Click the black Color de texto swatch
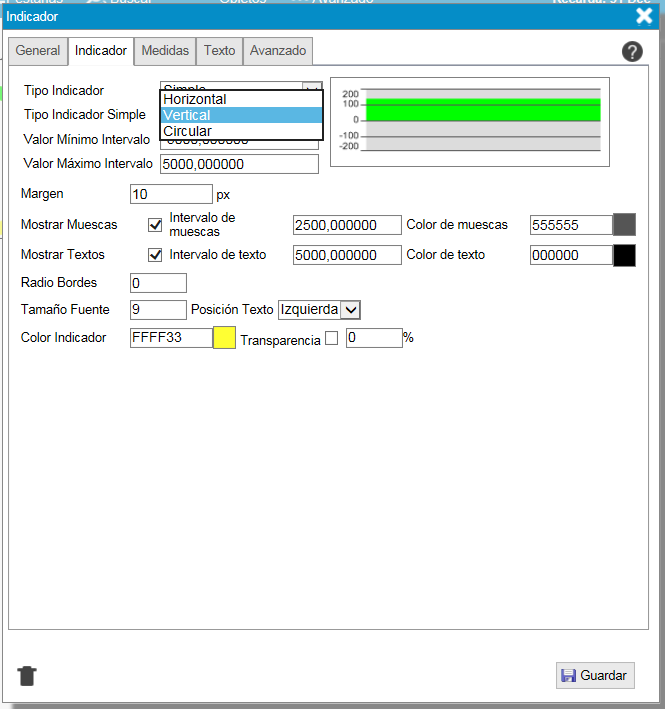 coord(624,255)
